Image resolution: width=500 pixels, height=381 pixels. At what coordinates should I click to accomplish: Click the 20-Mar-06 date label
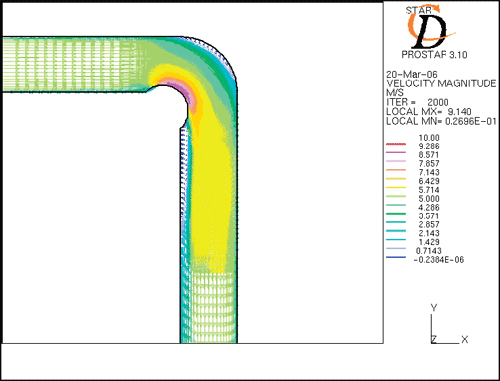[x=412, y=74]
